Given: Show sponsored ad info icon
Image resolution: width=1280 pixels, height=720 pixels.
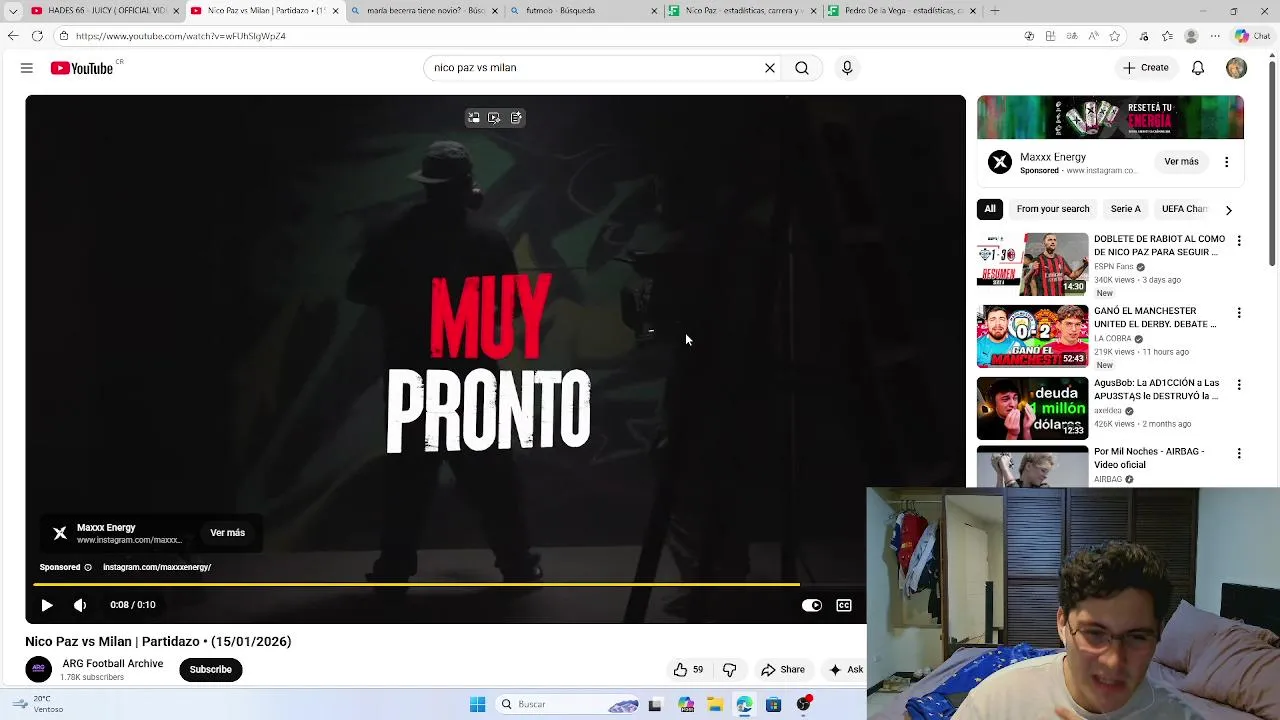Looking at the screenshot, I should [87, 567].
